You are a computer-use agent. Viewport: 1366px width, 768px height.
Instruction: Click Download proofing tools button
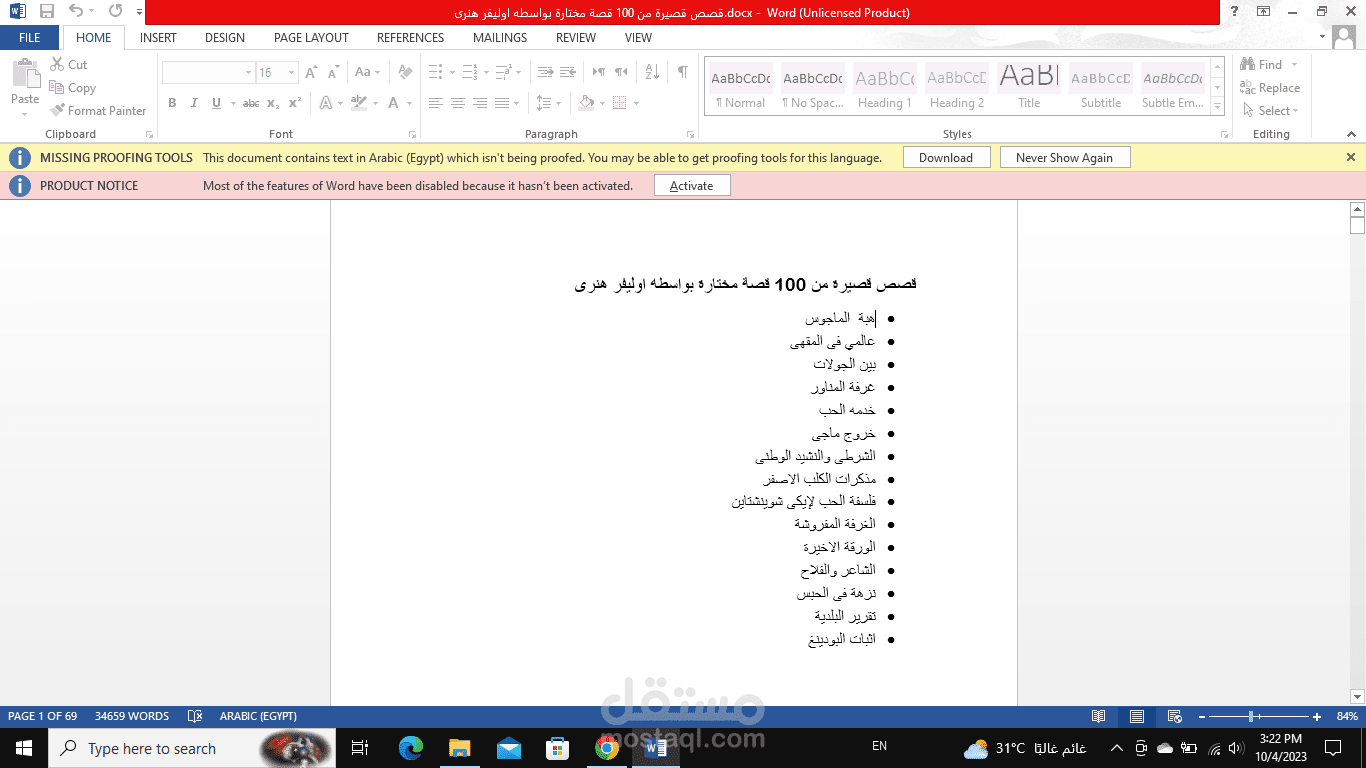click(946, 158)
